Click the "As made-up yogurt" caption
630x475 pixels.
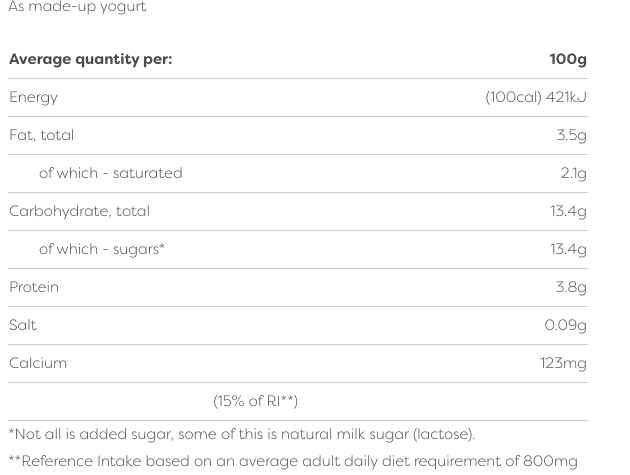77,7
